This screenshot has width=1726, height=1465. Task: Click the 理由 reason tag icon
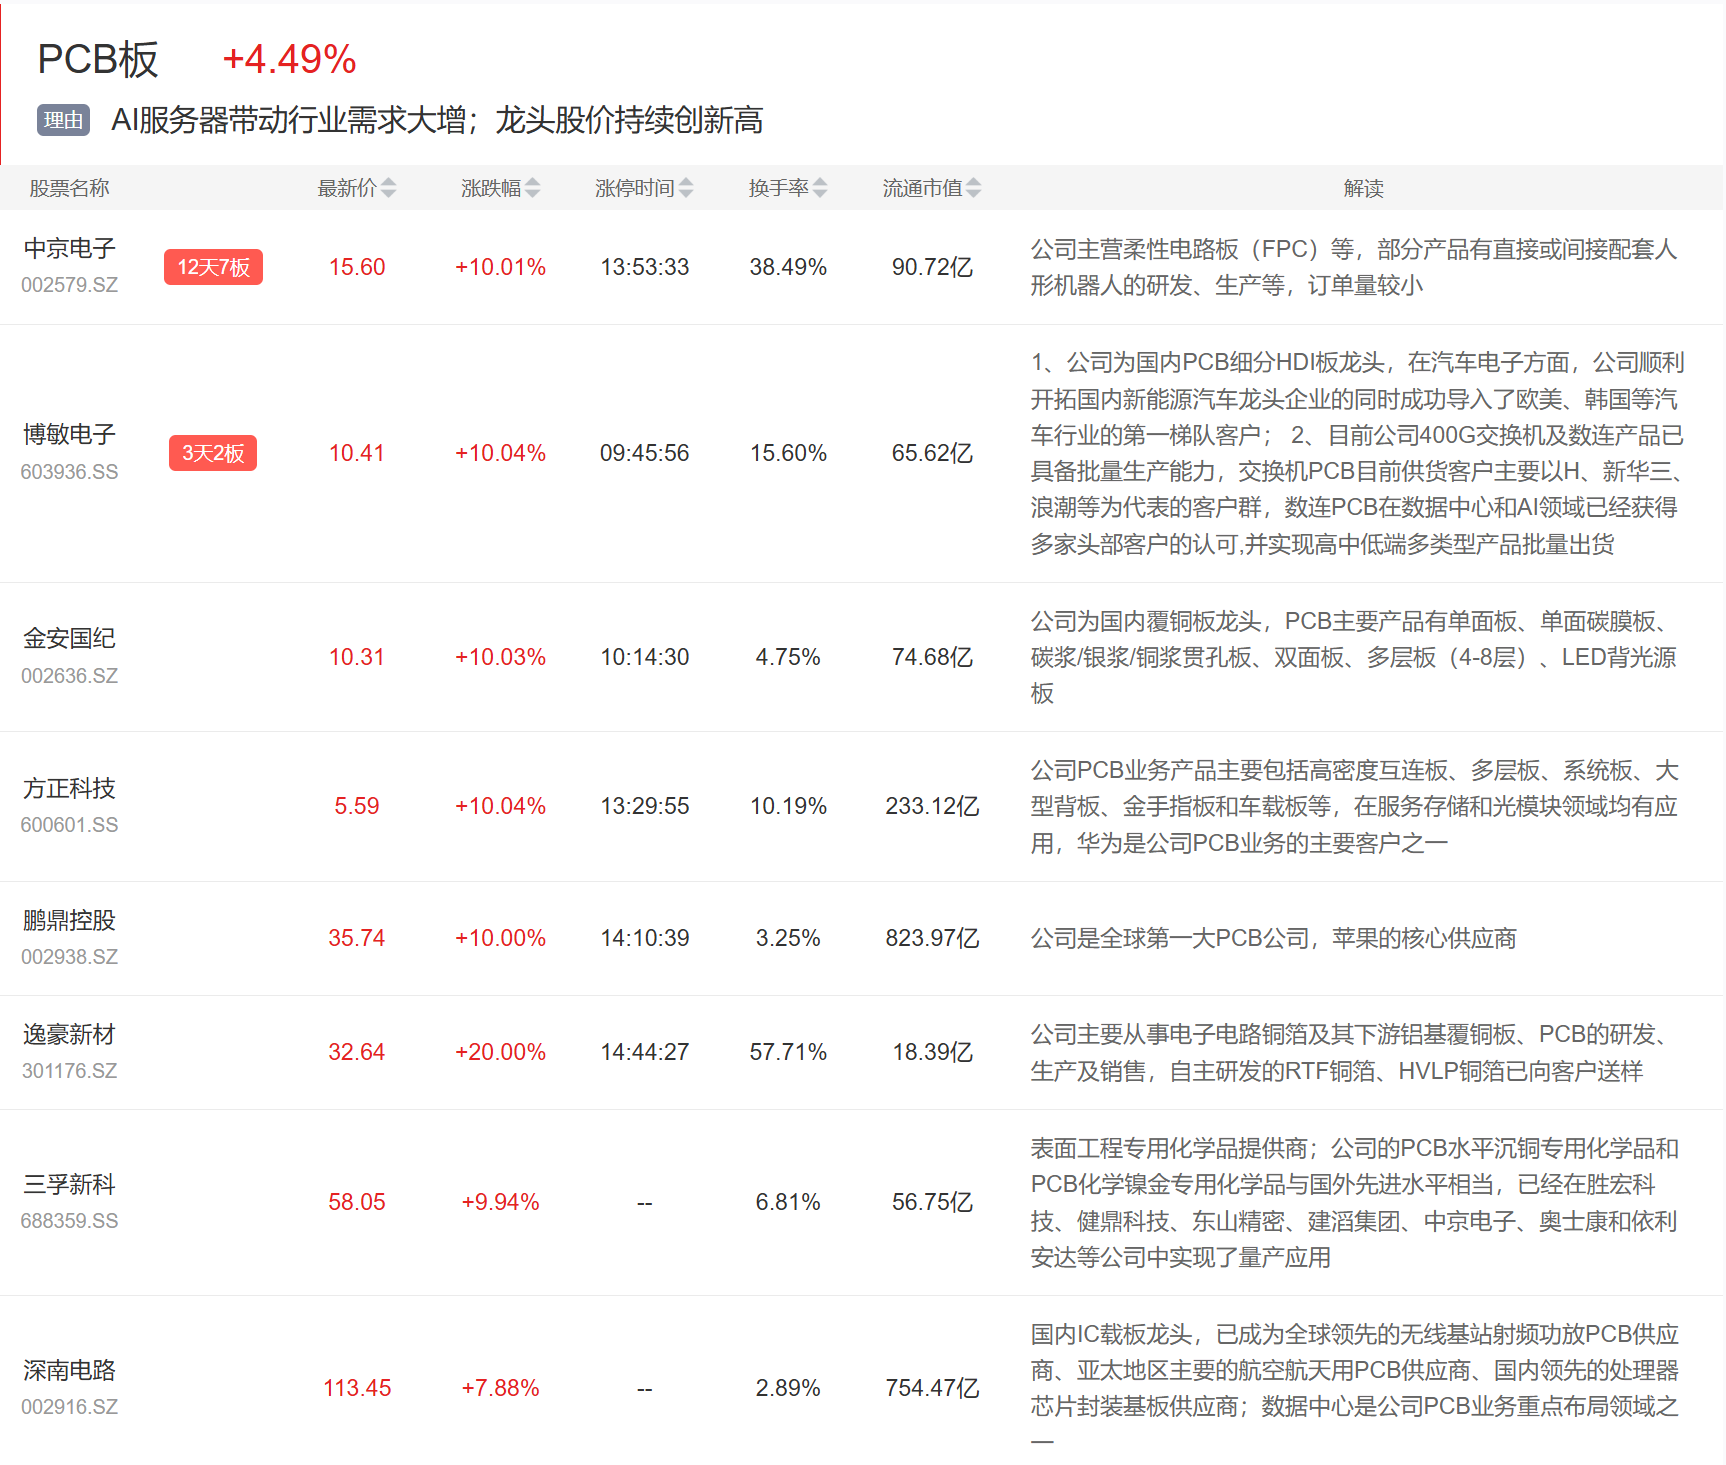(x=63, y=120)
